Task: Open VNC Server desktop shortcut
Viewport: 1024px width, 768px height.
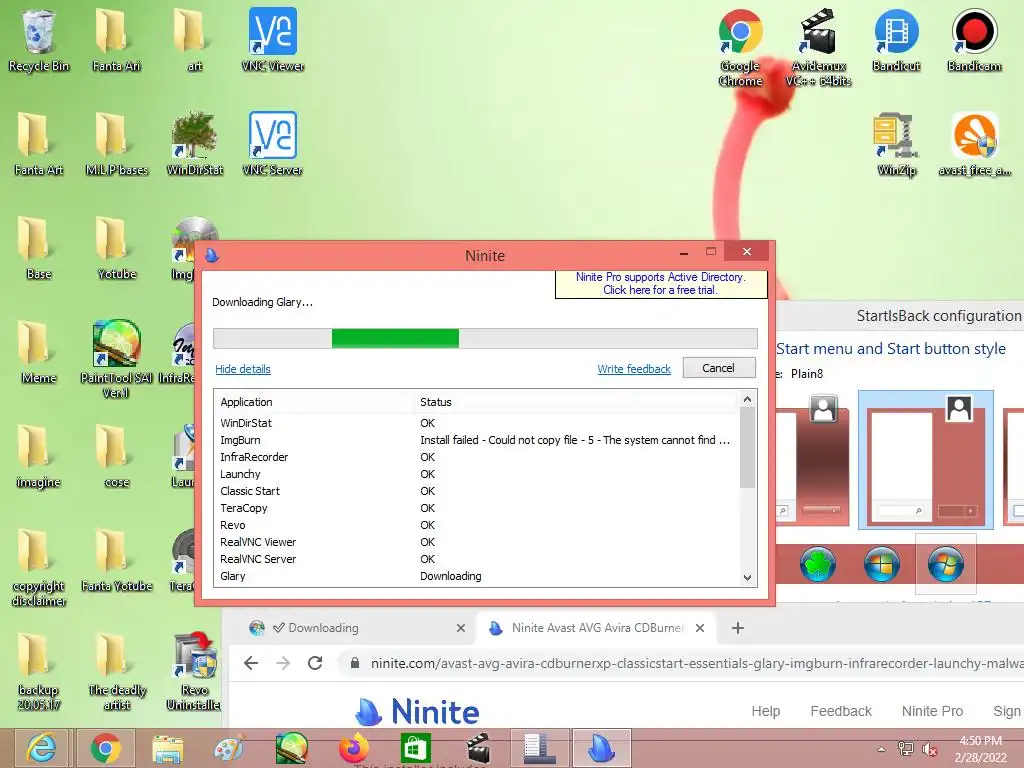Action: click(272, 144)
